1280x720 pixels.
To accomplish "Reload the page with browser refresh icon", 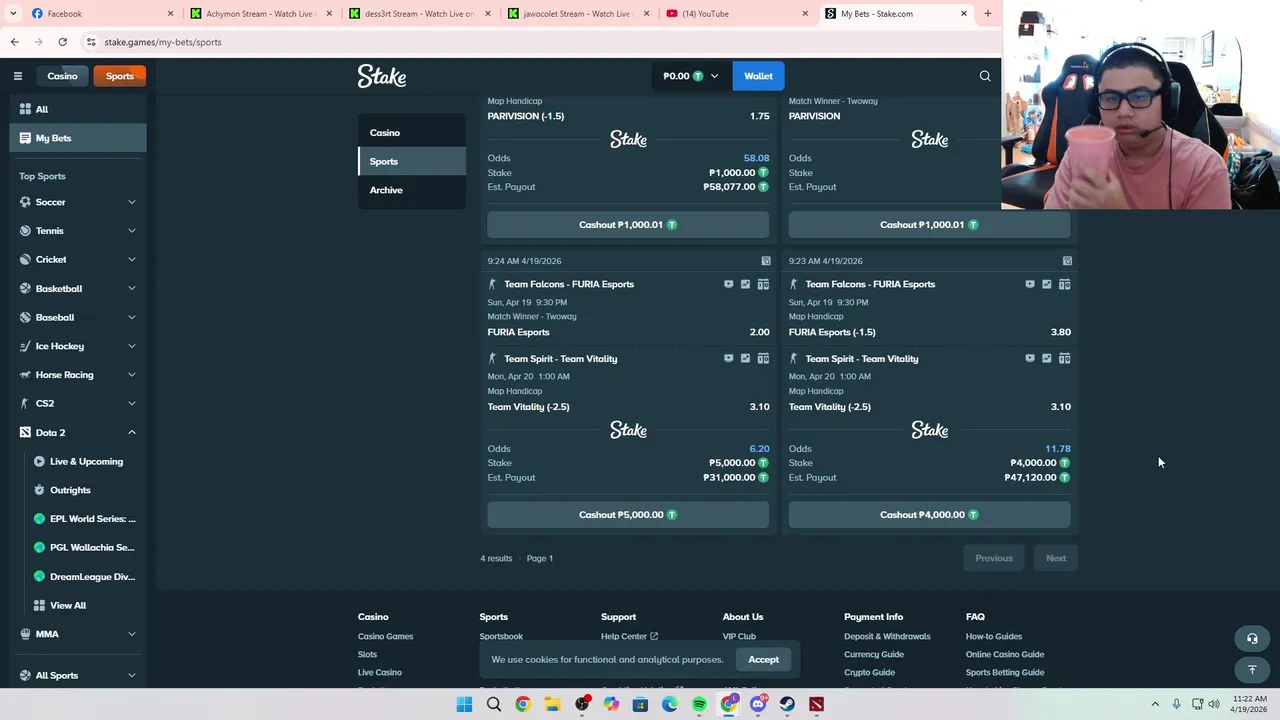I will (x=62, y=42).
